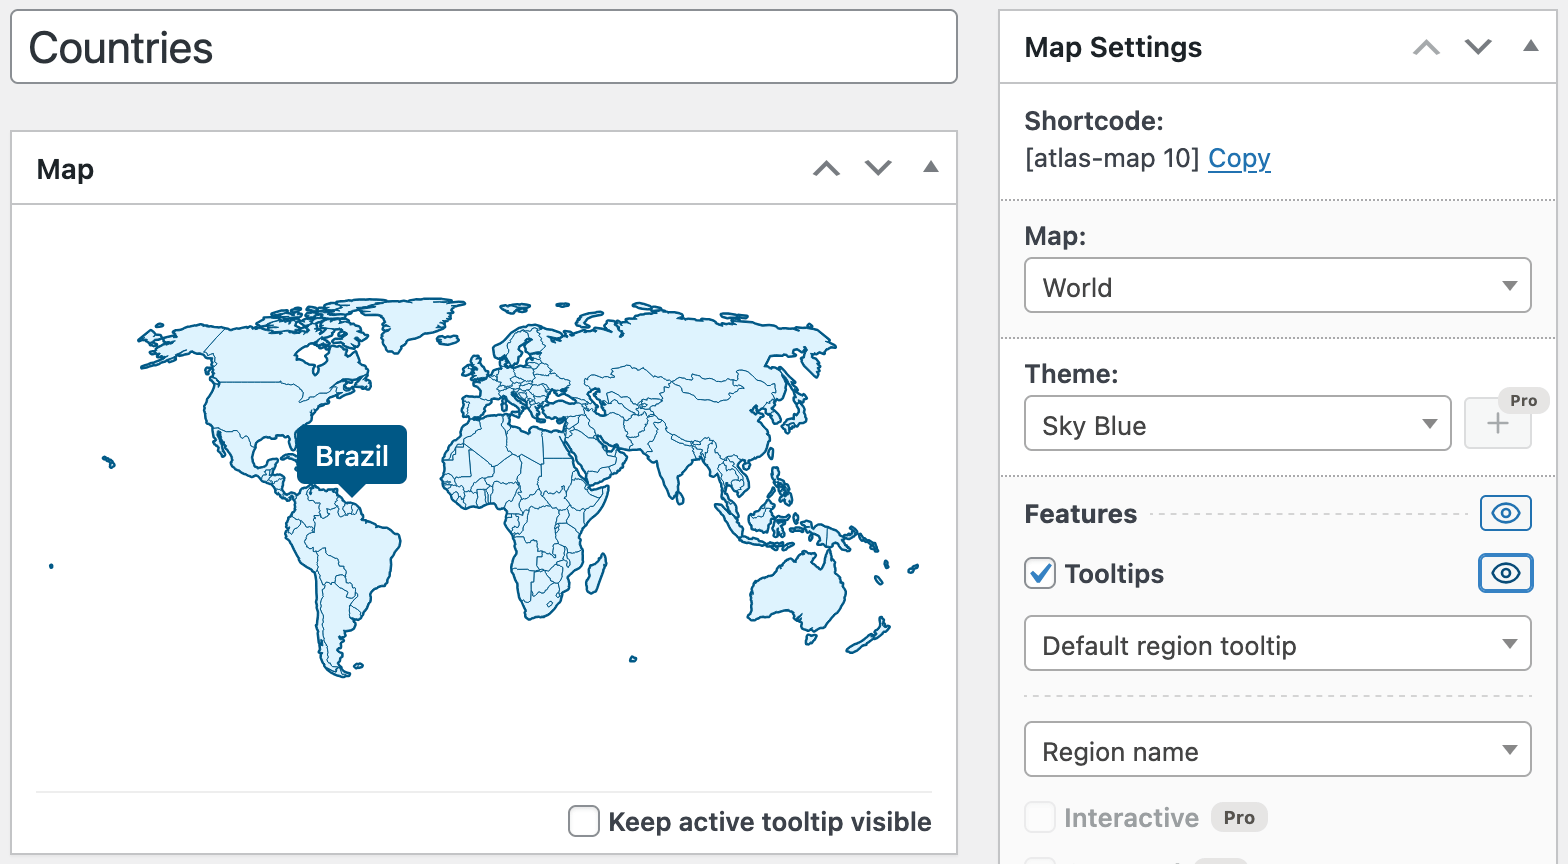Viewport: 1568px width, 864px height.
Task: Toggle the Tooltips preview eye icon
Action: (x=1505, y=573)
